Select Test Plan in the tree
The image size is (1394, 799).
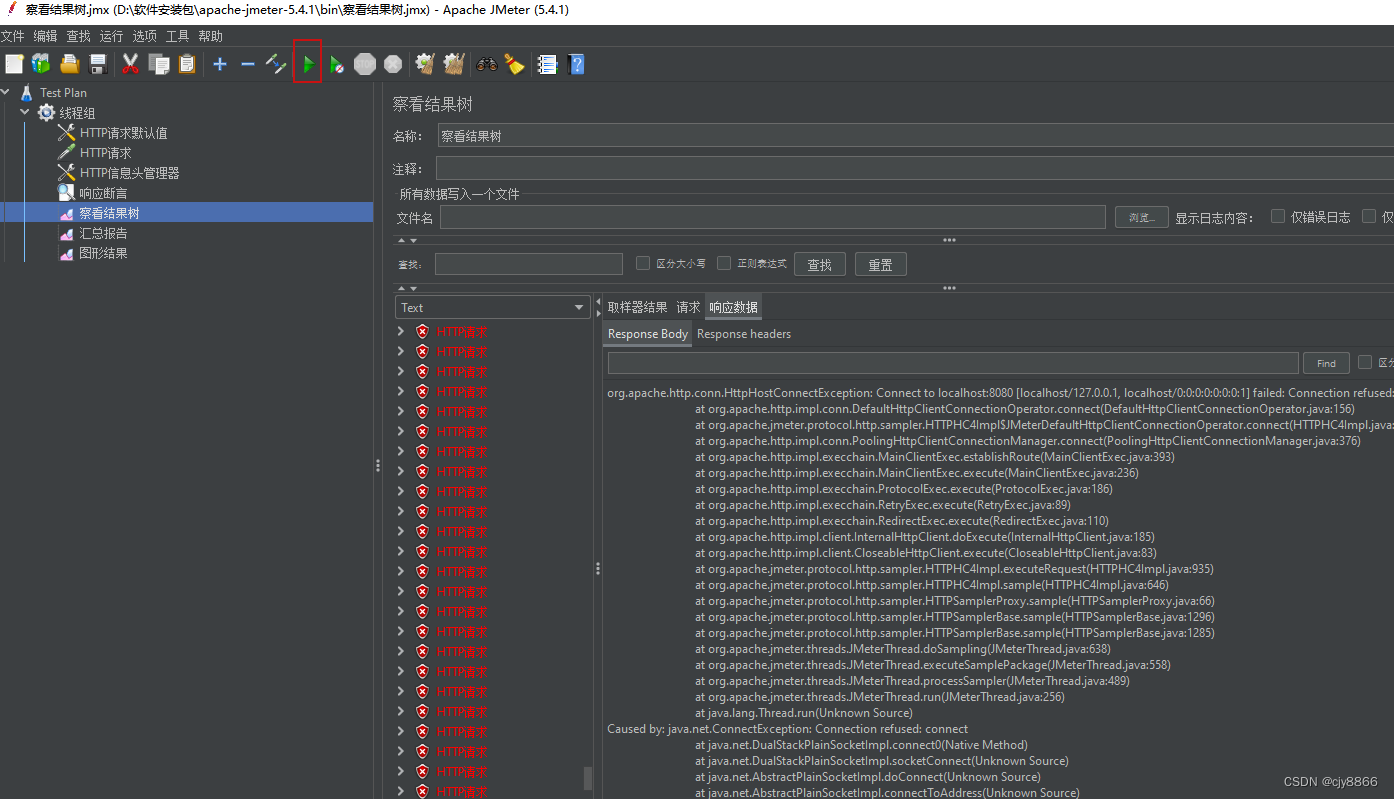[x=63, y=93]
